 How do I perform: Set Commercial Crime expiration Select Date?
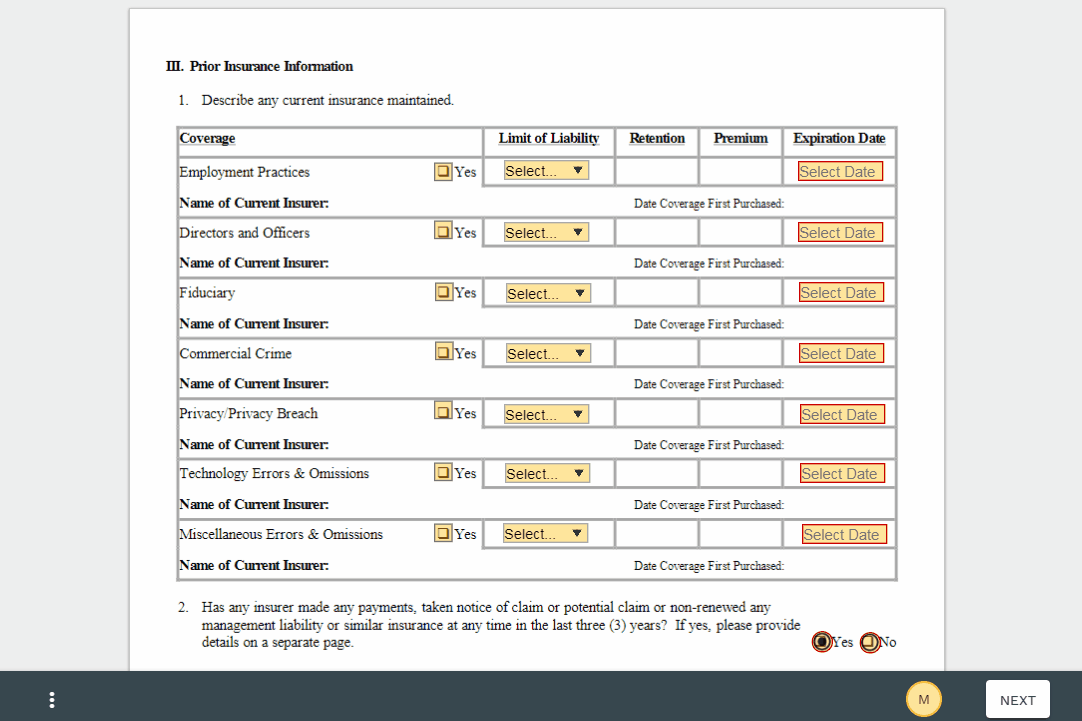(841, 354)
